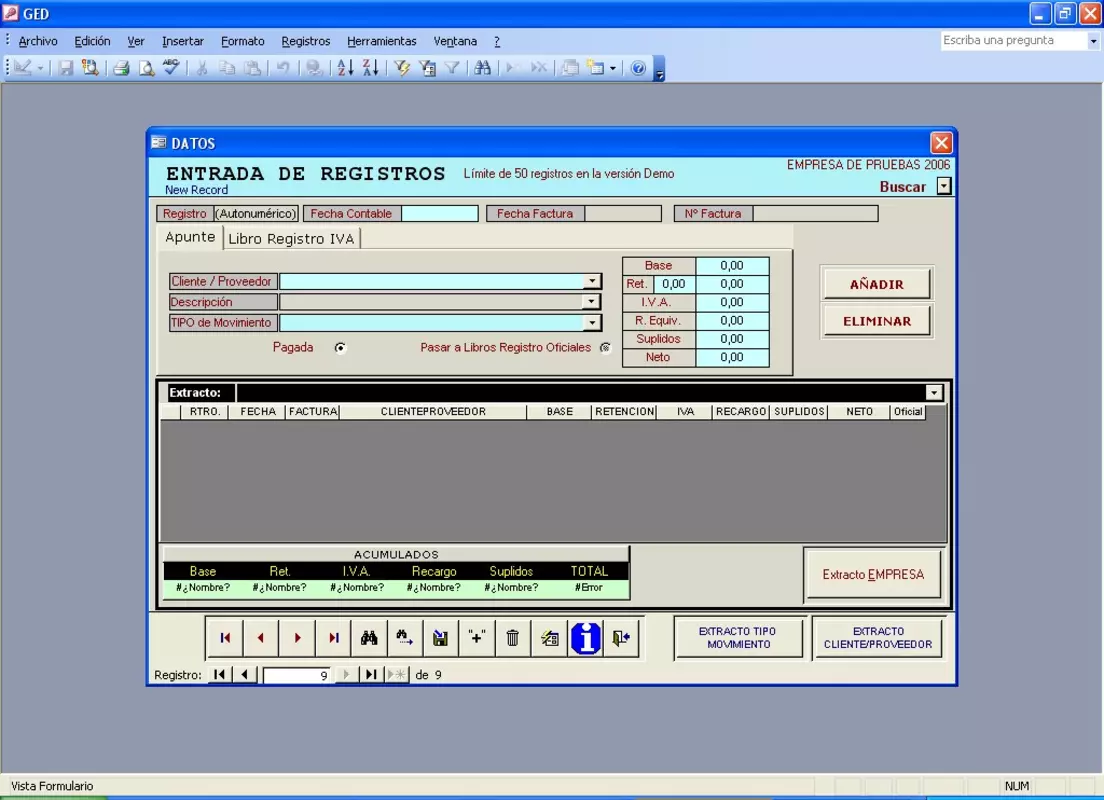Open the Insertar menu

point(182,41)
